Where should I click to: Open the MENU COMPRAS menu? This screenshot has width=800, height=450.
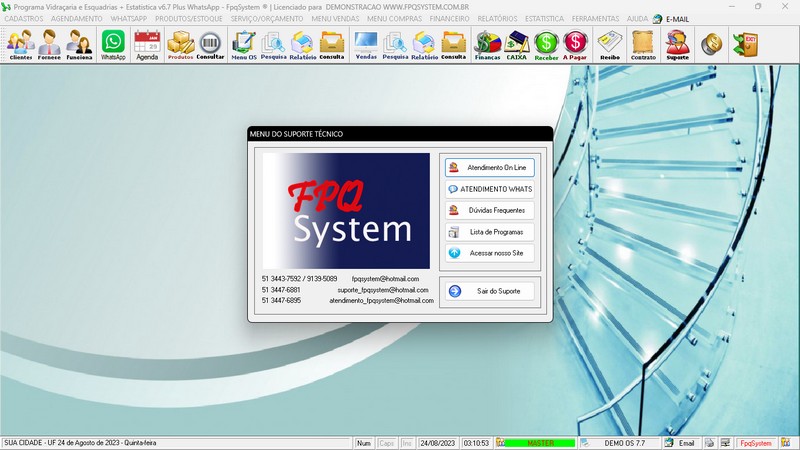(394, 19)
